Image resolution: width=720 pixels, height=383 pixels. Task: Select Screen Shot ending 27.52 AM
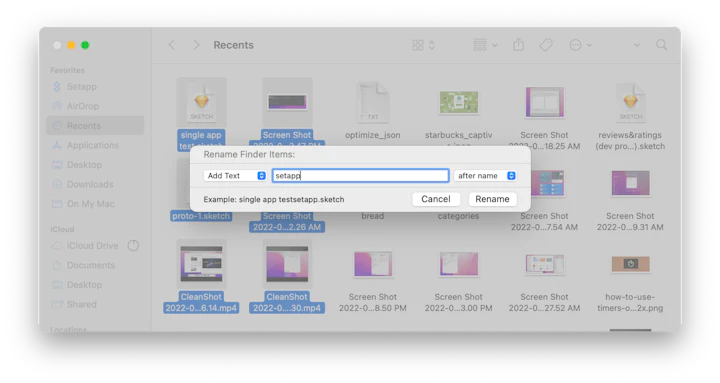pyautogui.click(x=544, y=264)
